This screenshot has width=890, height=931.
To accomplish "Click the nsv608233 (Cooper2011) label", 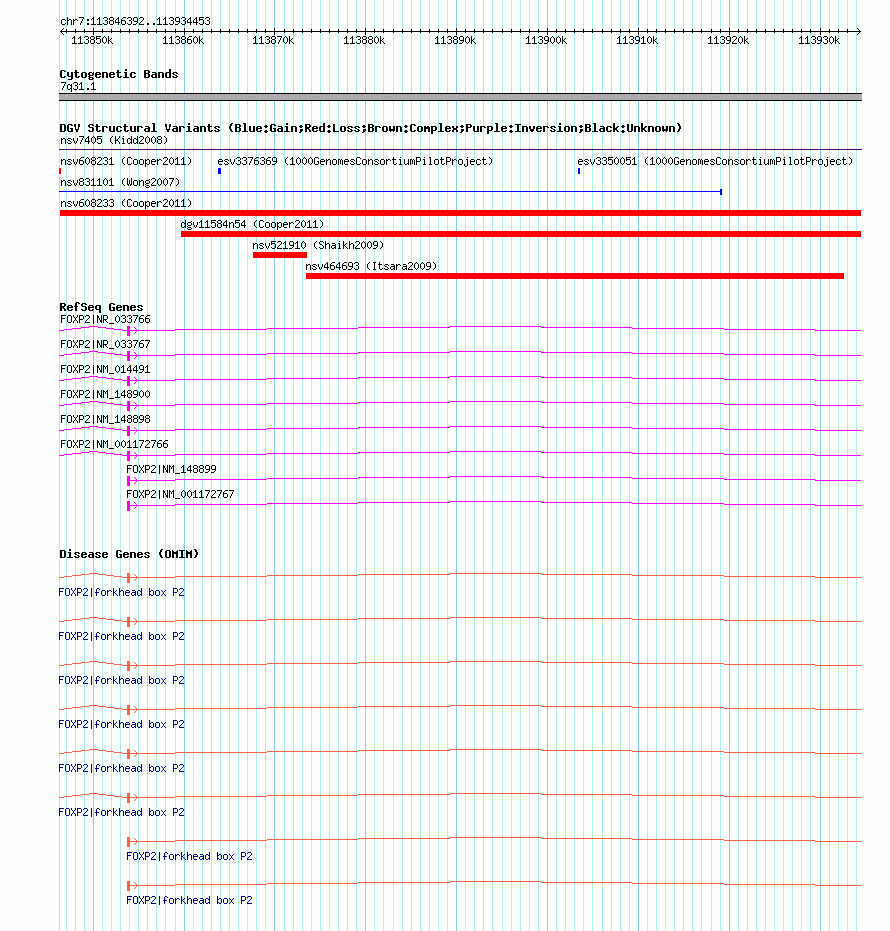I will pyautogui.click(x=126, y=203).
